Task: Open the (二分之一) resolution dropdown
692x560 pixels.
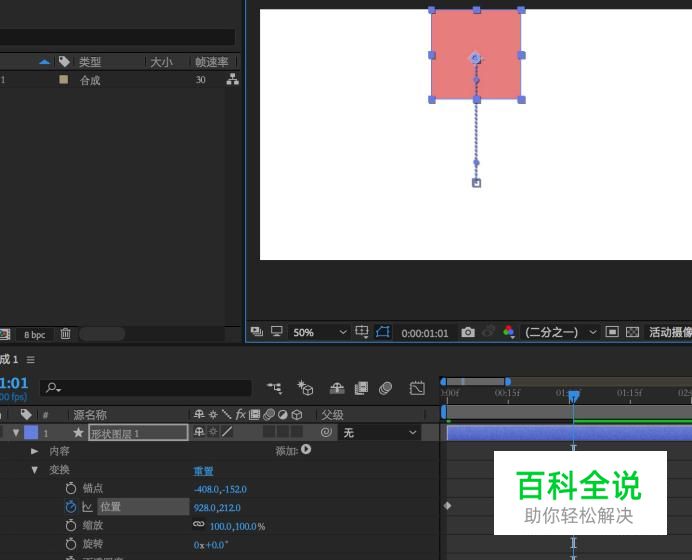Action: [560, 332]
